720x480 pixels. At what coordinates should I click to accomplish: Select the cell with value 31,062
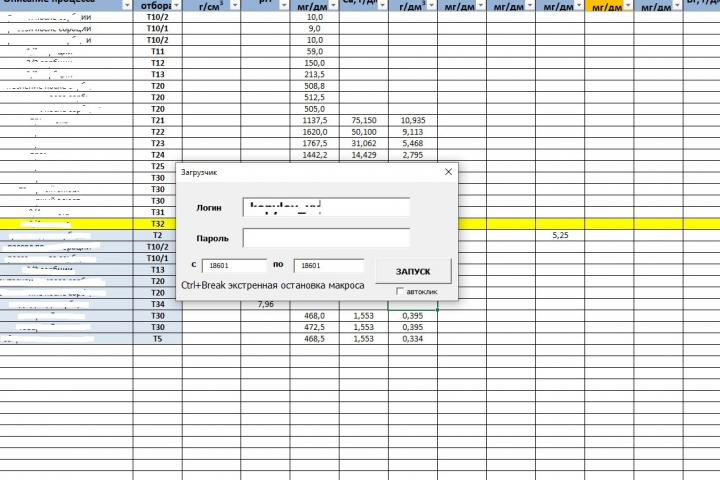(364, 143)
